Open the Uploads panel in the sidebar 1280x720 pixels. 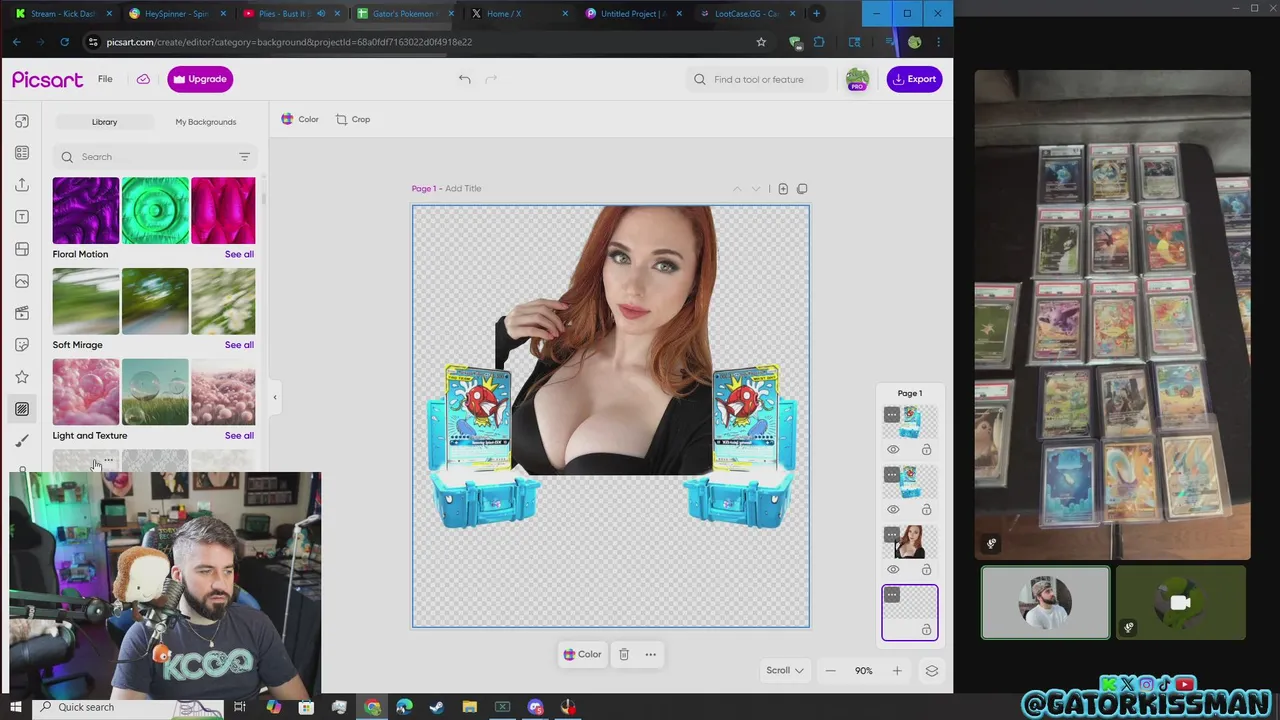pos(22,185)
